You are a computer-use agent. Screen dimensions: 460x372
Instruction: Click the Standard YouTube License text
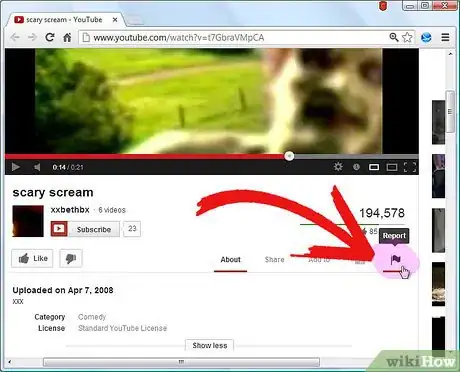pyautogui.click(x=122, y=328)
